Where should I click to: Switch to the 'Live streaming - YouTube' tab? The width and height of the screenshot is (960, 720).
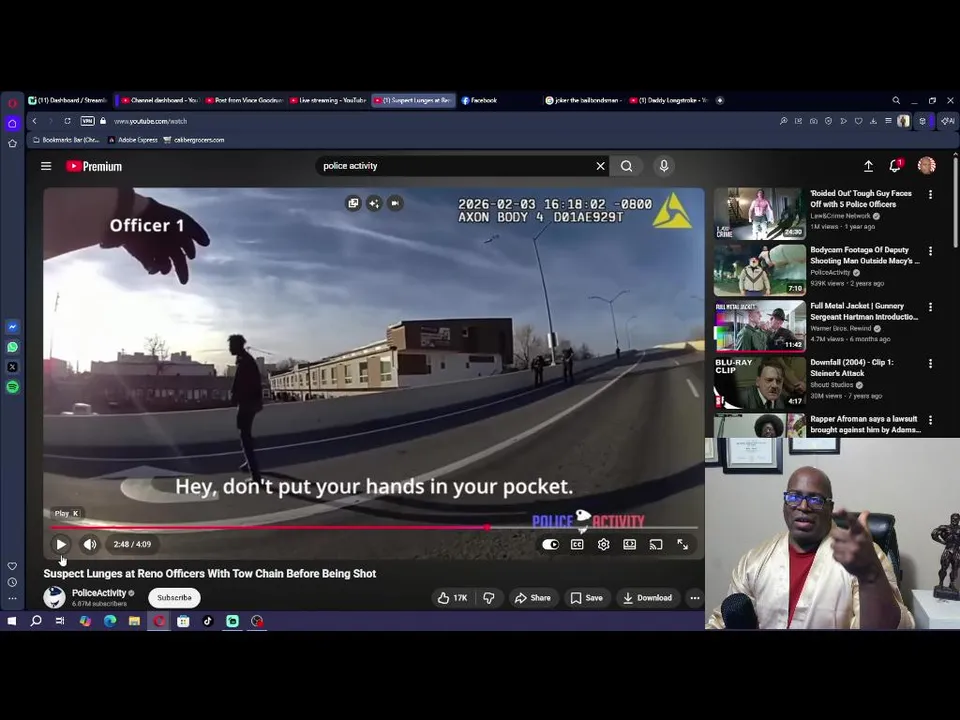[328, 100]
